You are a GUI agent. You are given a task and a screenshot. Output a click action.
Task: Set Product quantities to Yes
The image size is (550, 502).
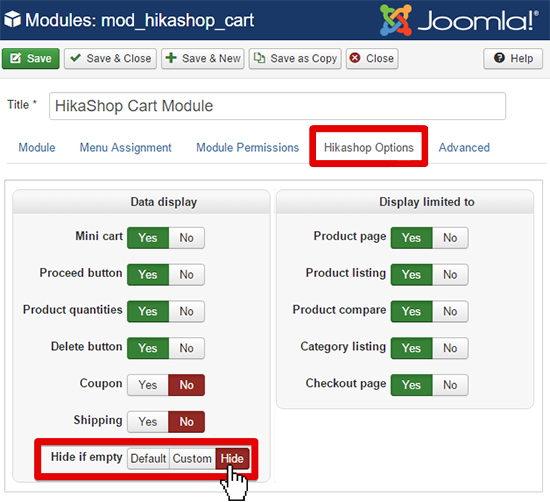[148, 312]
